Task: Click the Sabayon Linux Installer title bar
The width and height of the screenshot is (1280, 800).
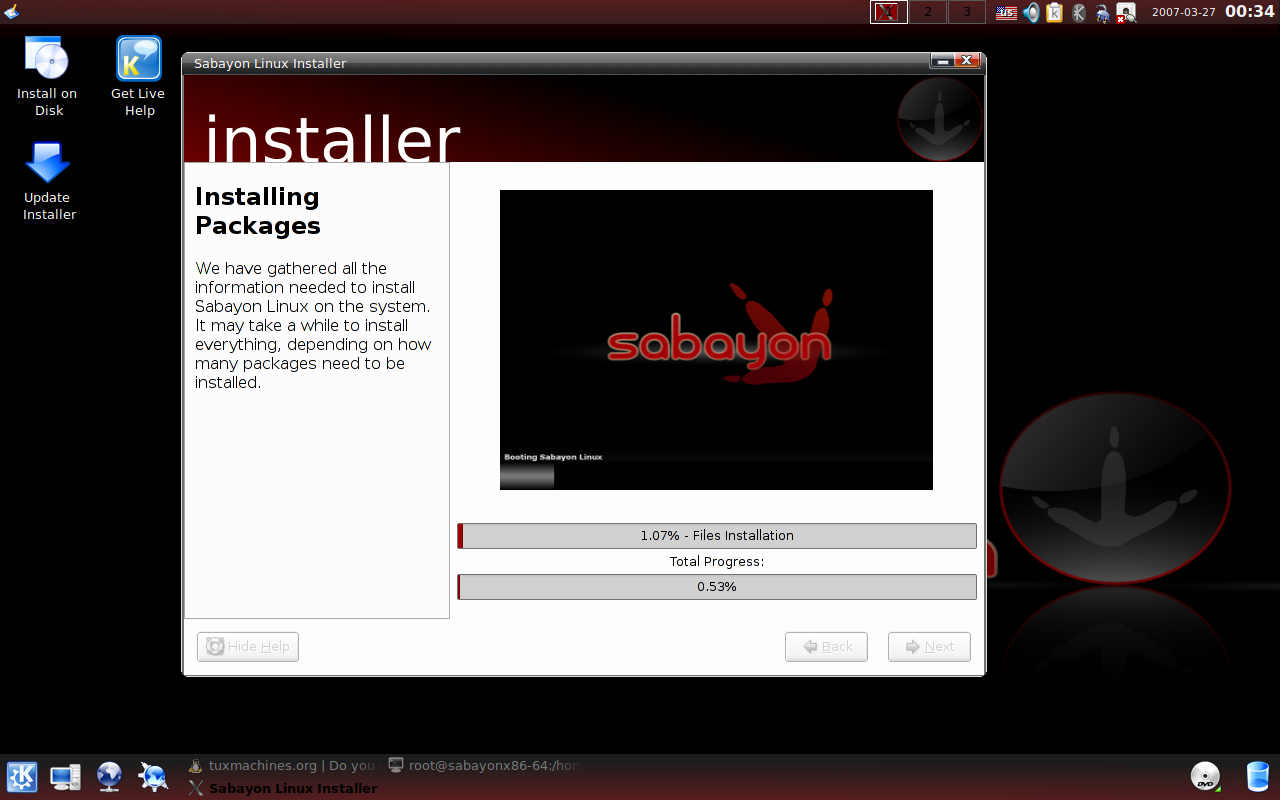Action: click(555, 63)
